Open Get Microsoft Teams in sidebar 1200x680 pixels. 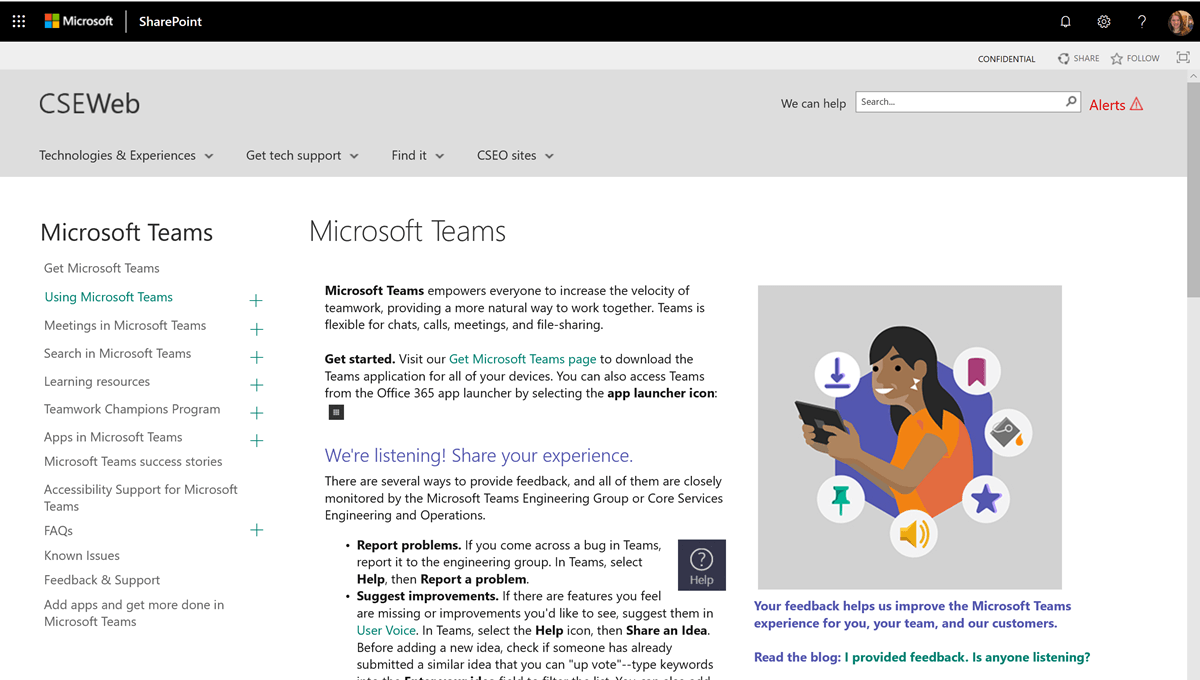[x=102, y=268]
